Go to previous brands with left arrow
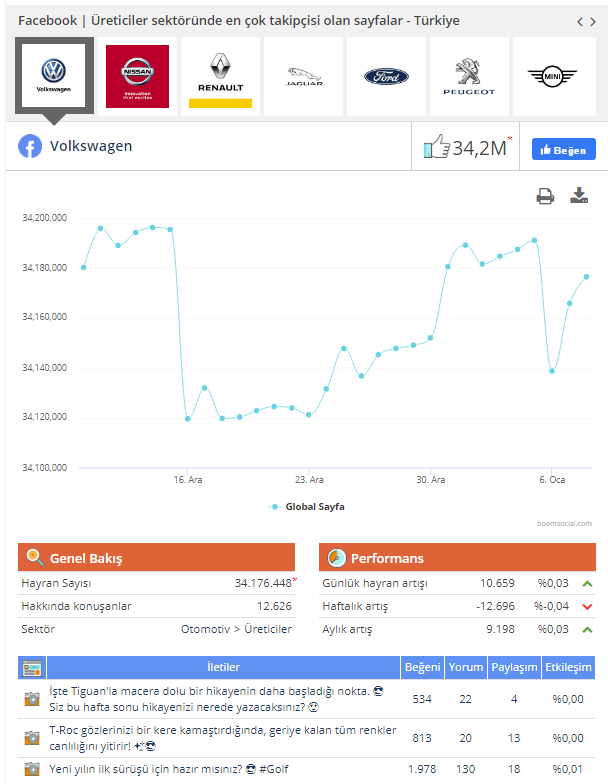The width and height of the screenshot is (608, 784). tap(580, 22)
